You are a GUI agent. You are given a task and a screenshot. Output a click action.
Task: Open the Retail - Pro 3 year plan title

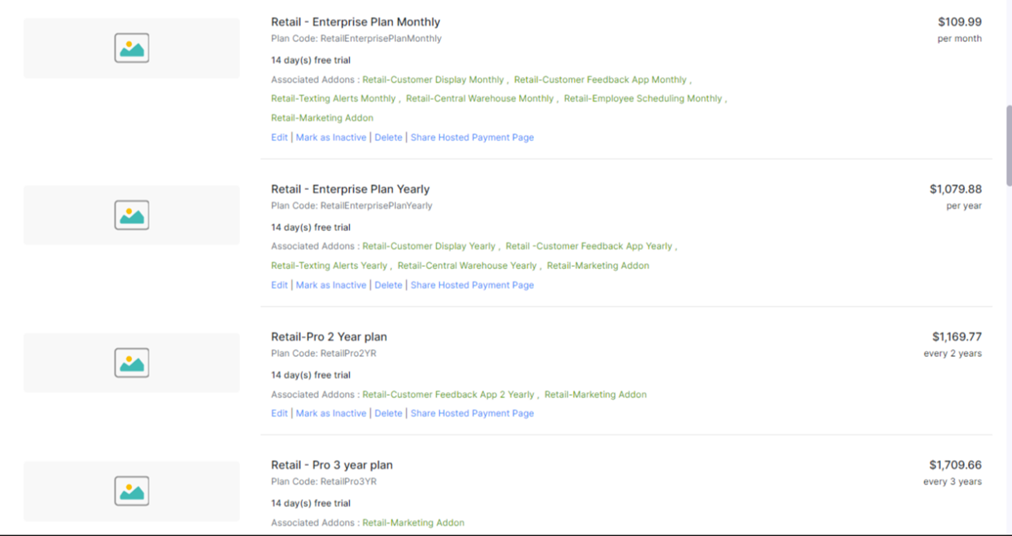click(331, 465)
